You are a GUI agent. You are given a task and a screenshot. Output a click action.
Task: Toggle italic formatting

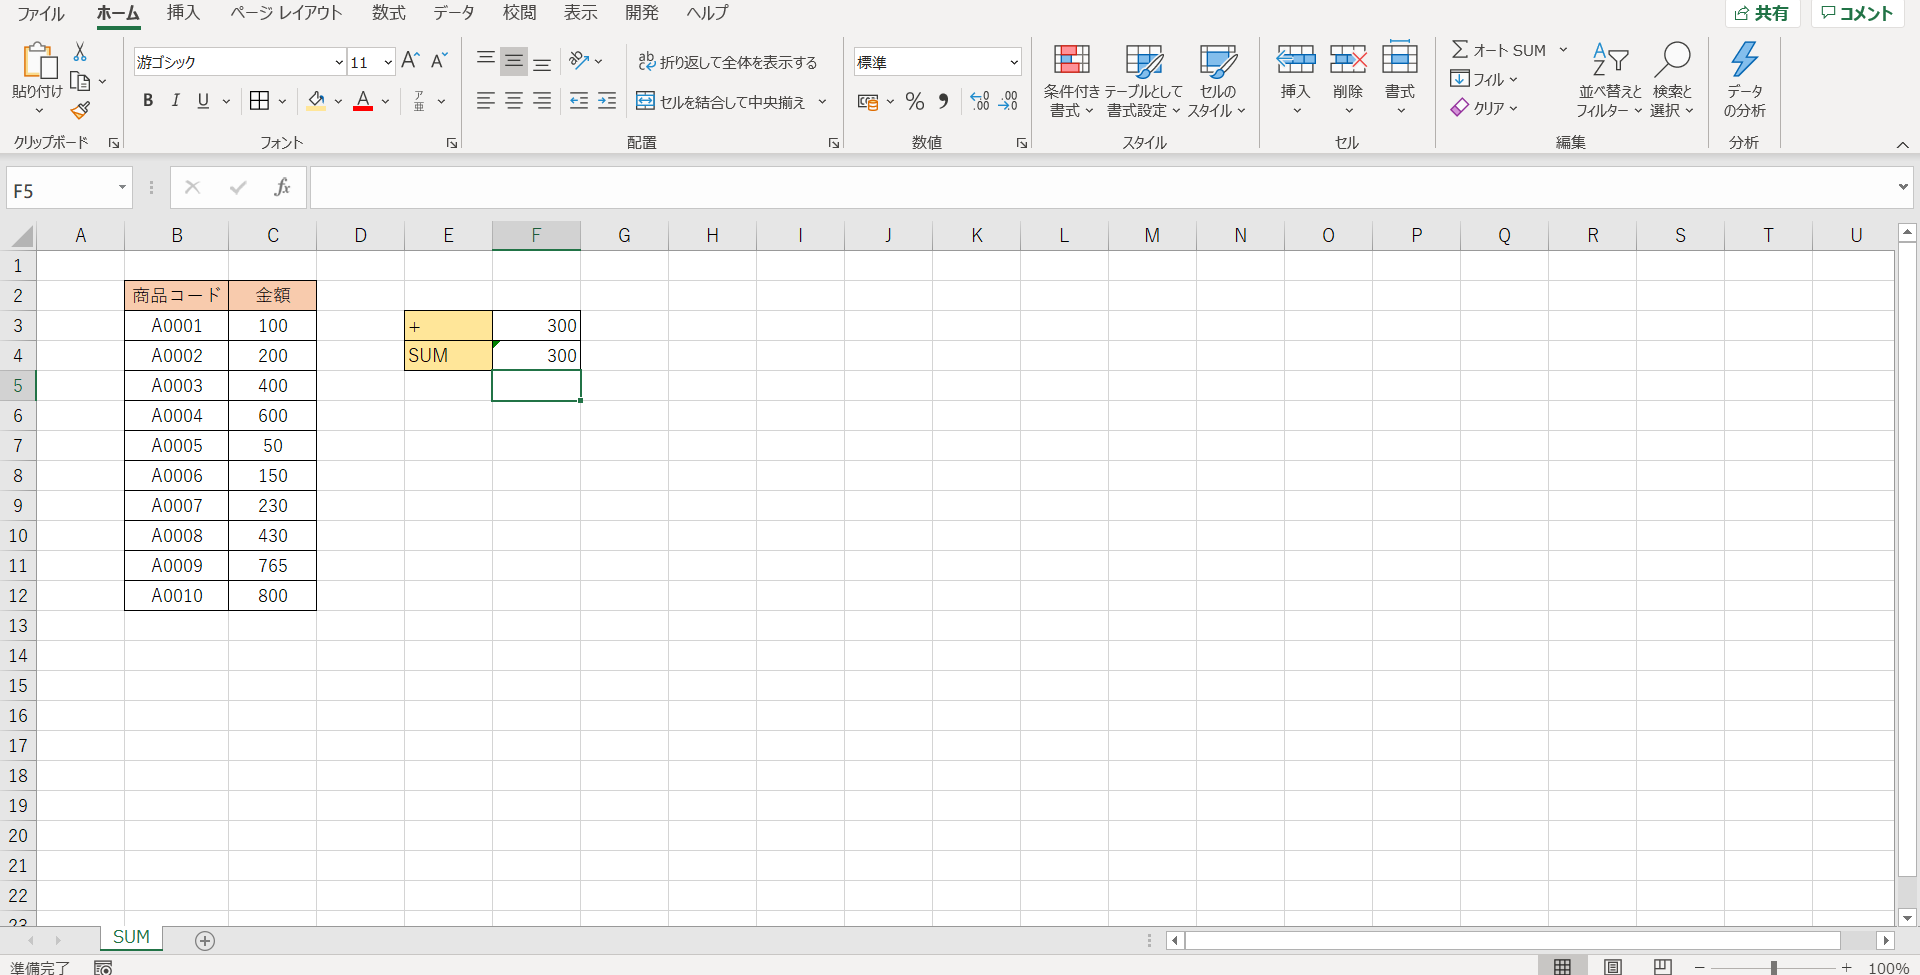(176, 101)
